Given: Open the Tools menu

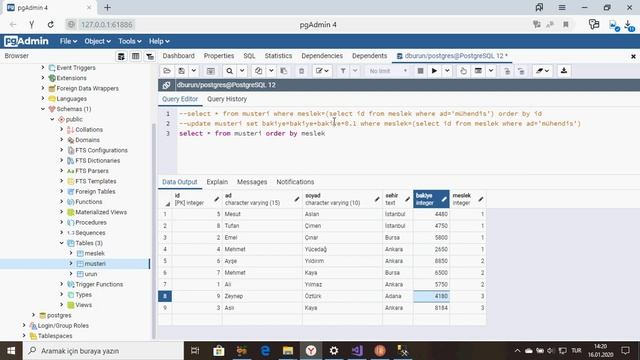Looking at the screenshot, I should tap(130, 41).
